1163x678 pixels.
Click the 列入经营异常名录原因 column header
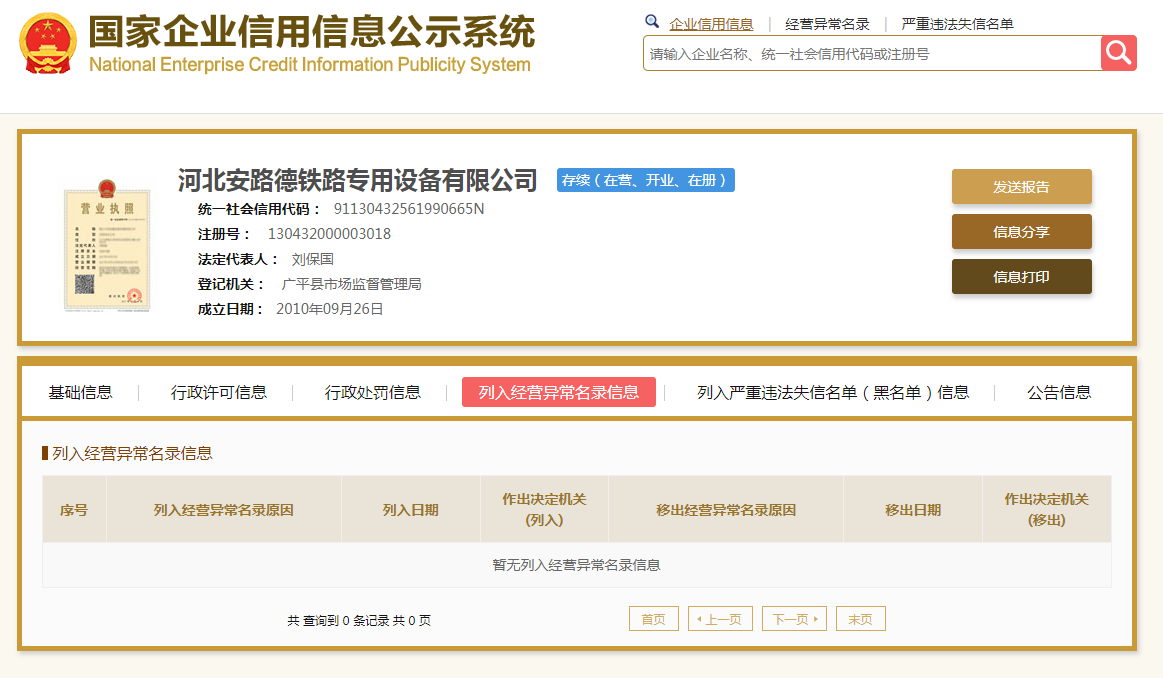(x=223, y=510)
